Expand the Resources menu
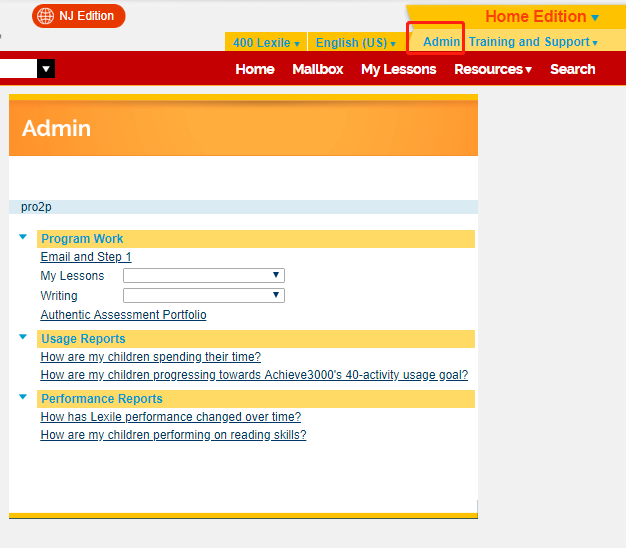The height and width of the screenshot is (548, 626). [x=493, y=69]
